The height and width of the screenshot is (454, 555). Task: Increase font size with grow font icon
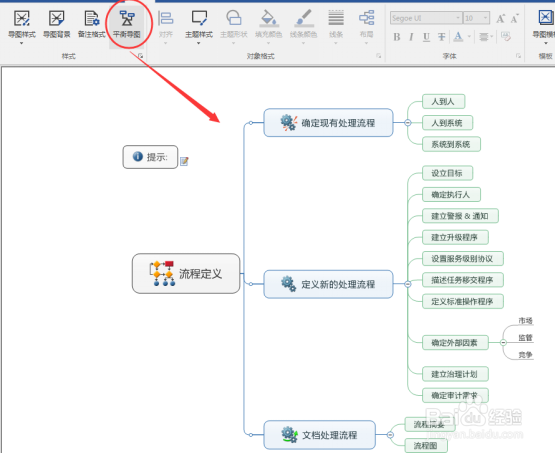coord(500,18)
